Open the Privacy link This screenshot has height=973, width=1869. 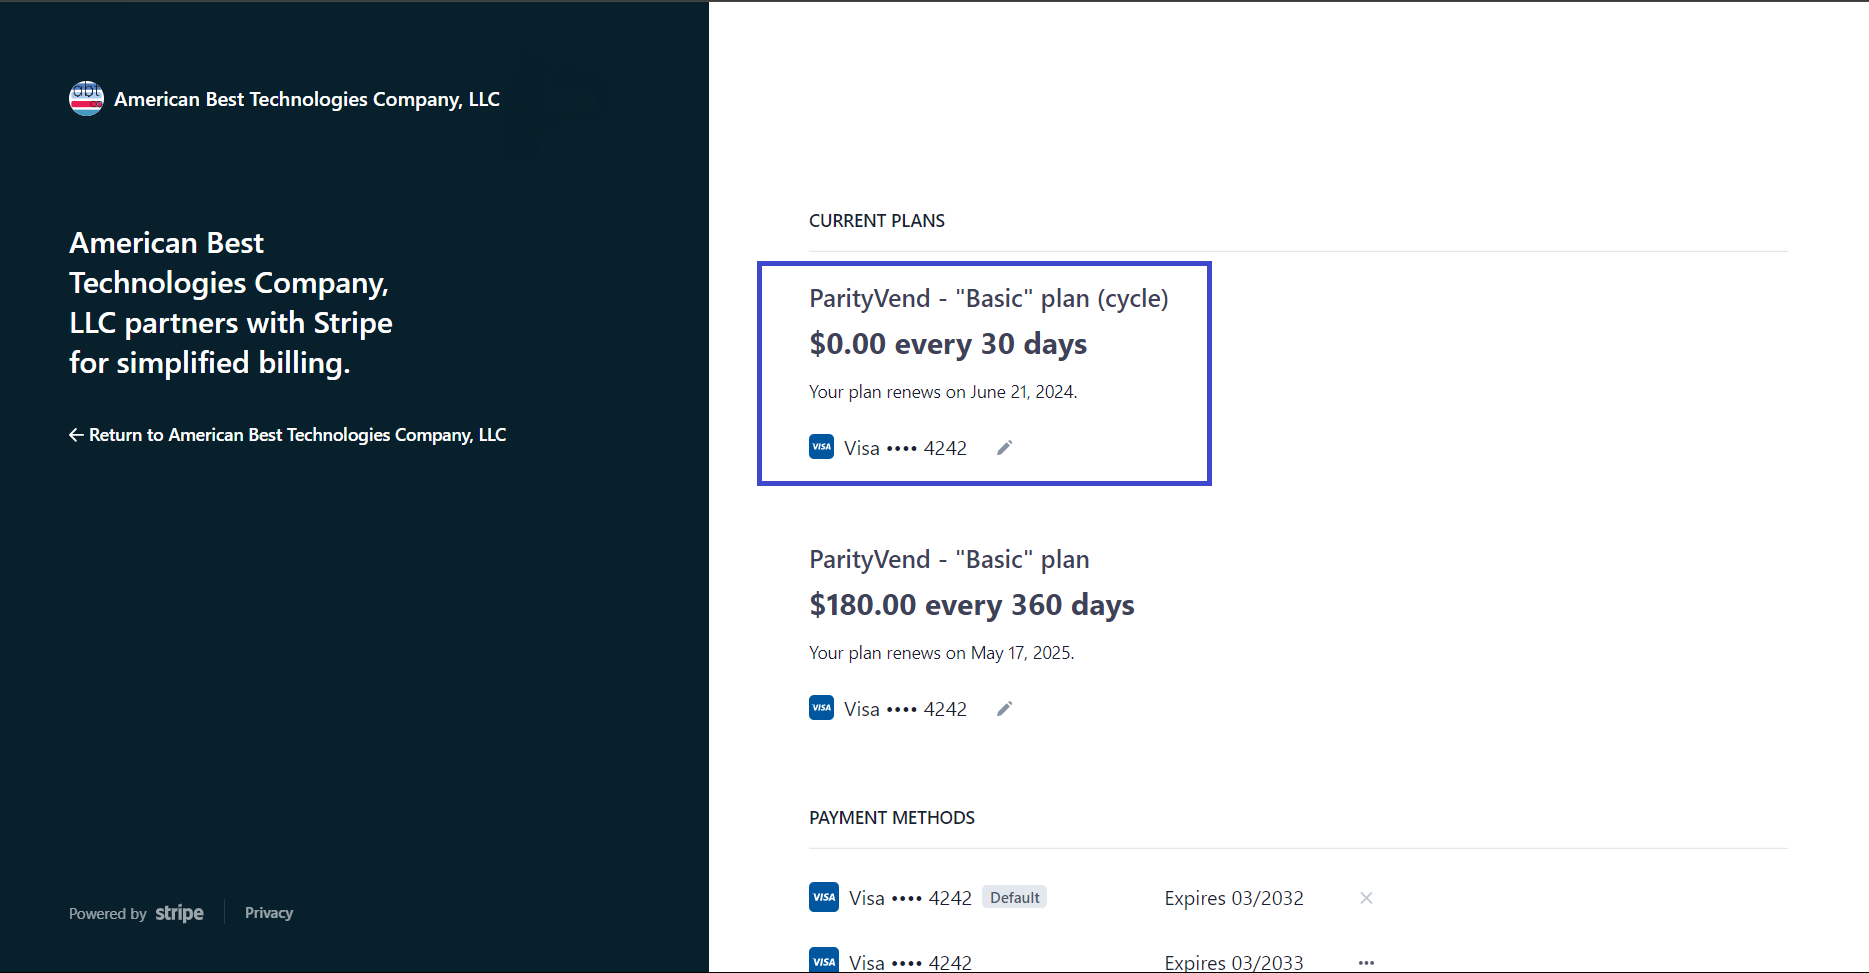coord(269,913)
